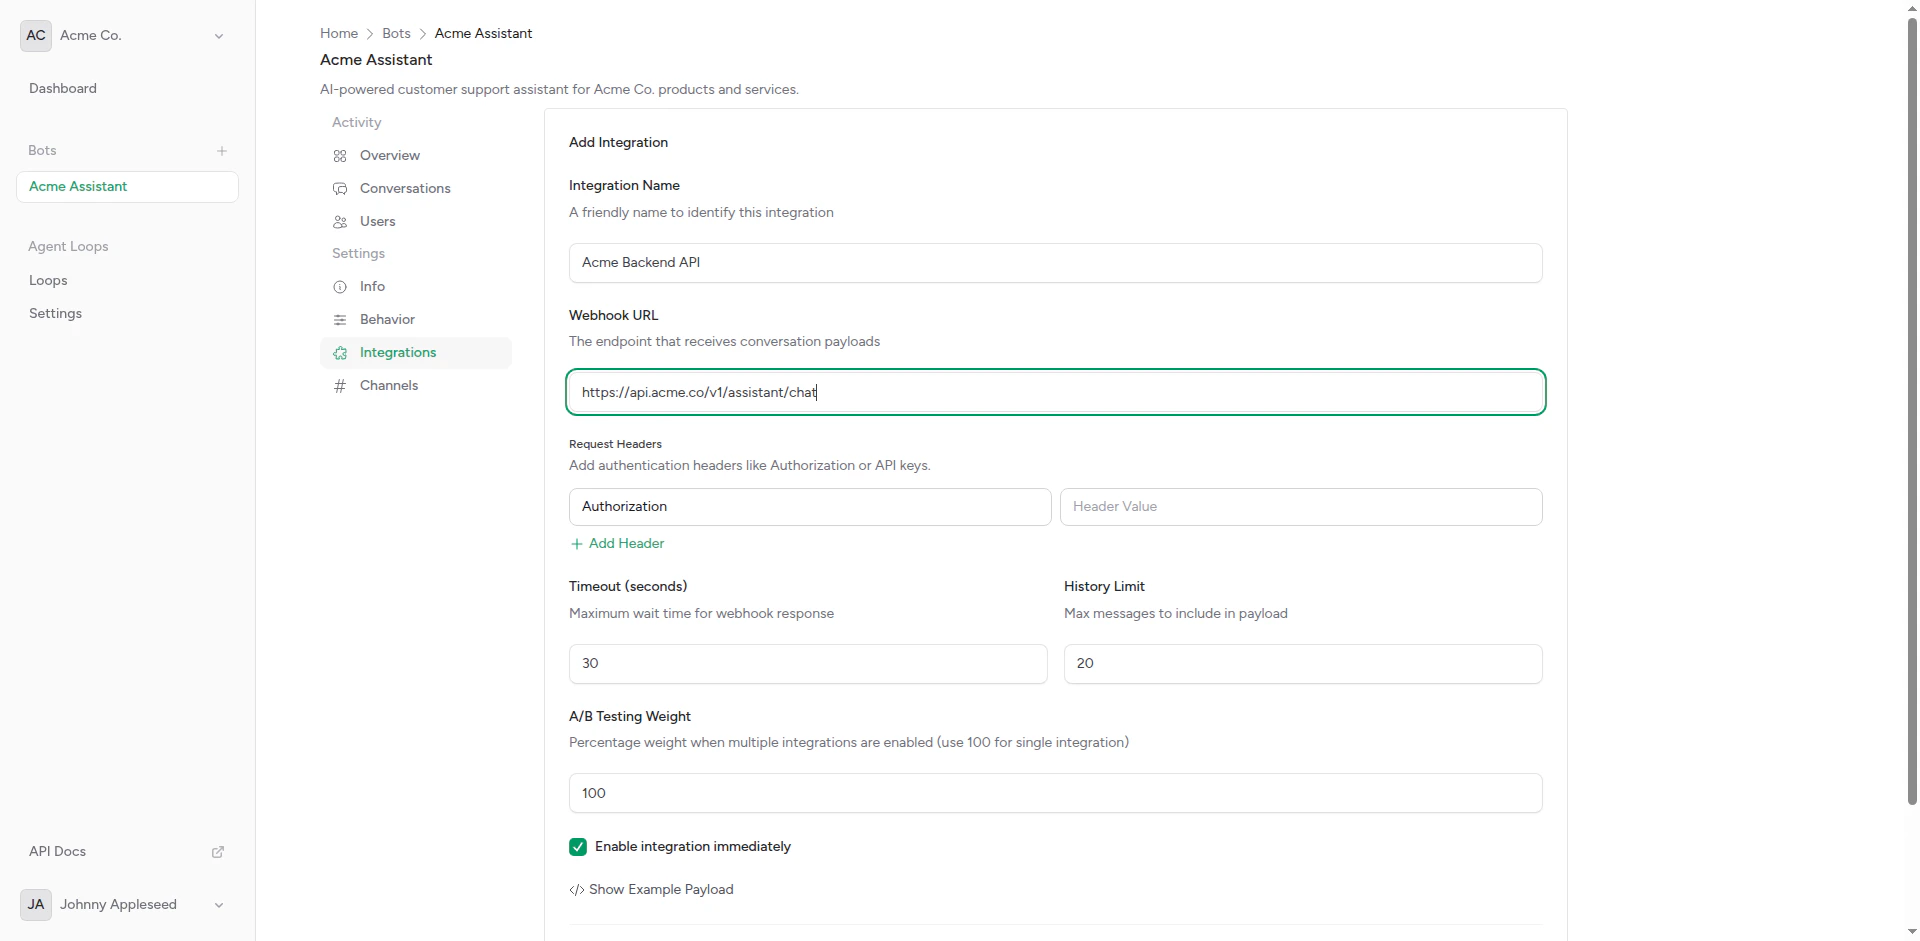Disable Enable integration immediately checkbox
Screen dimensions: 1920x941
click(x=578, y=847)
